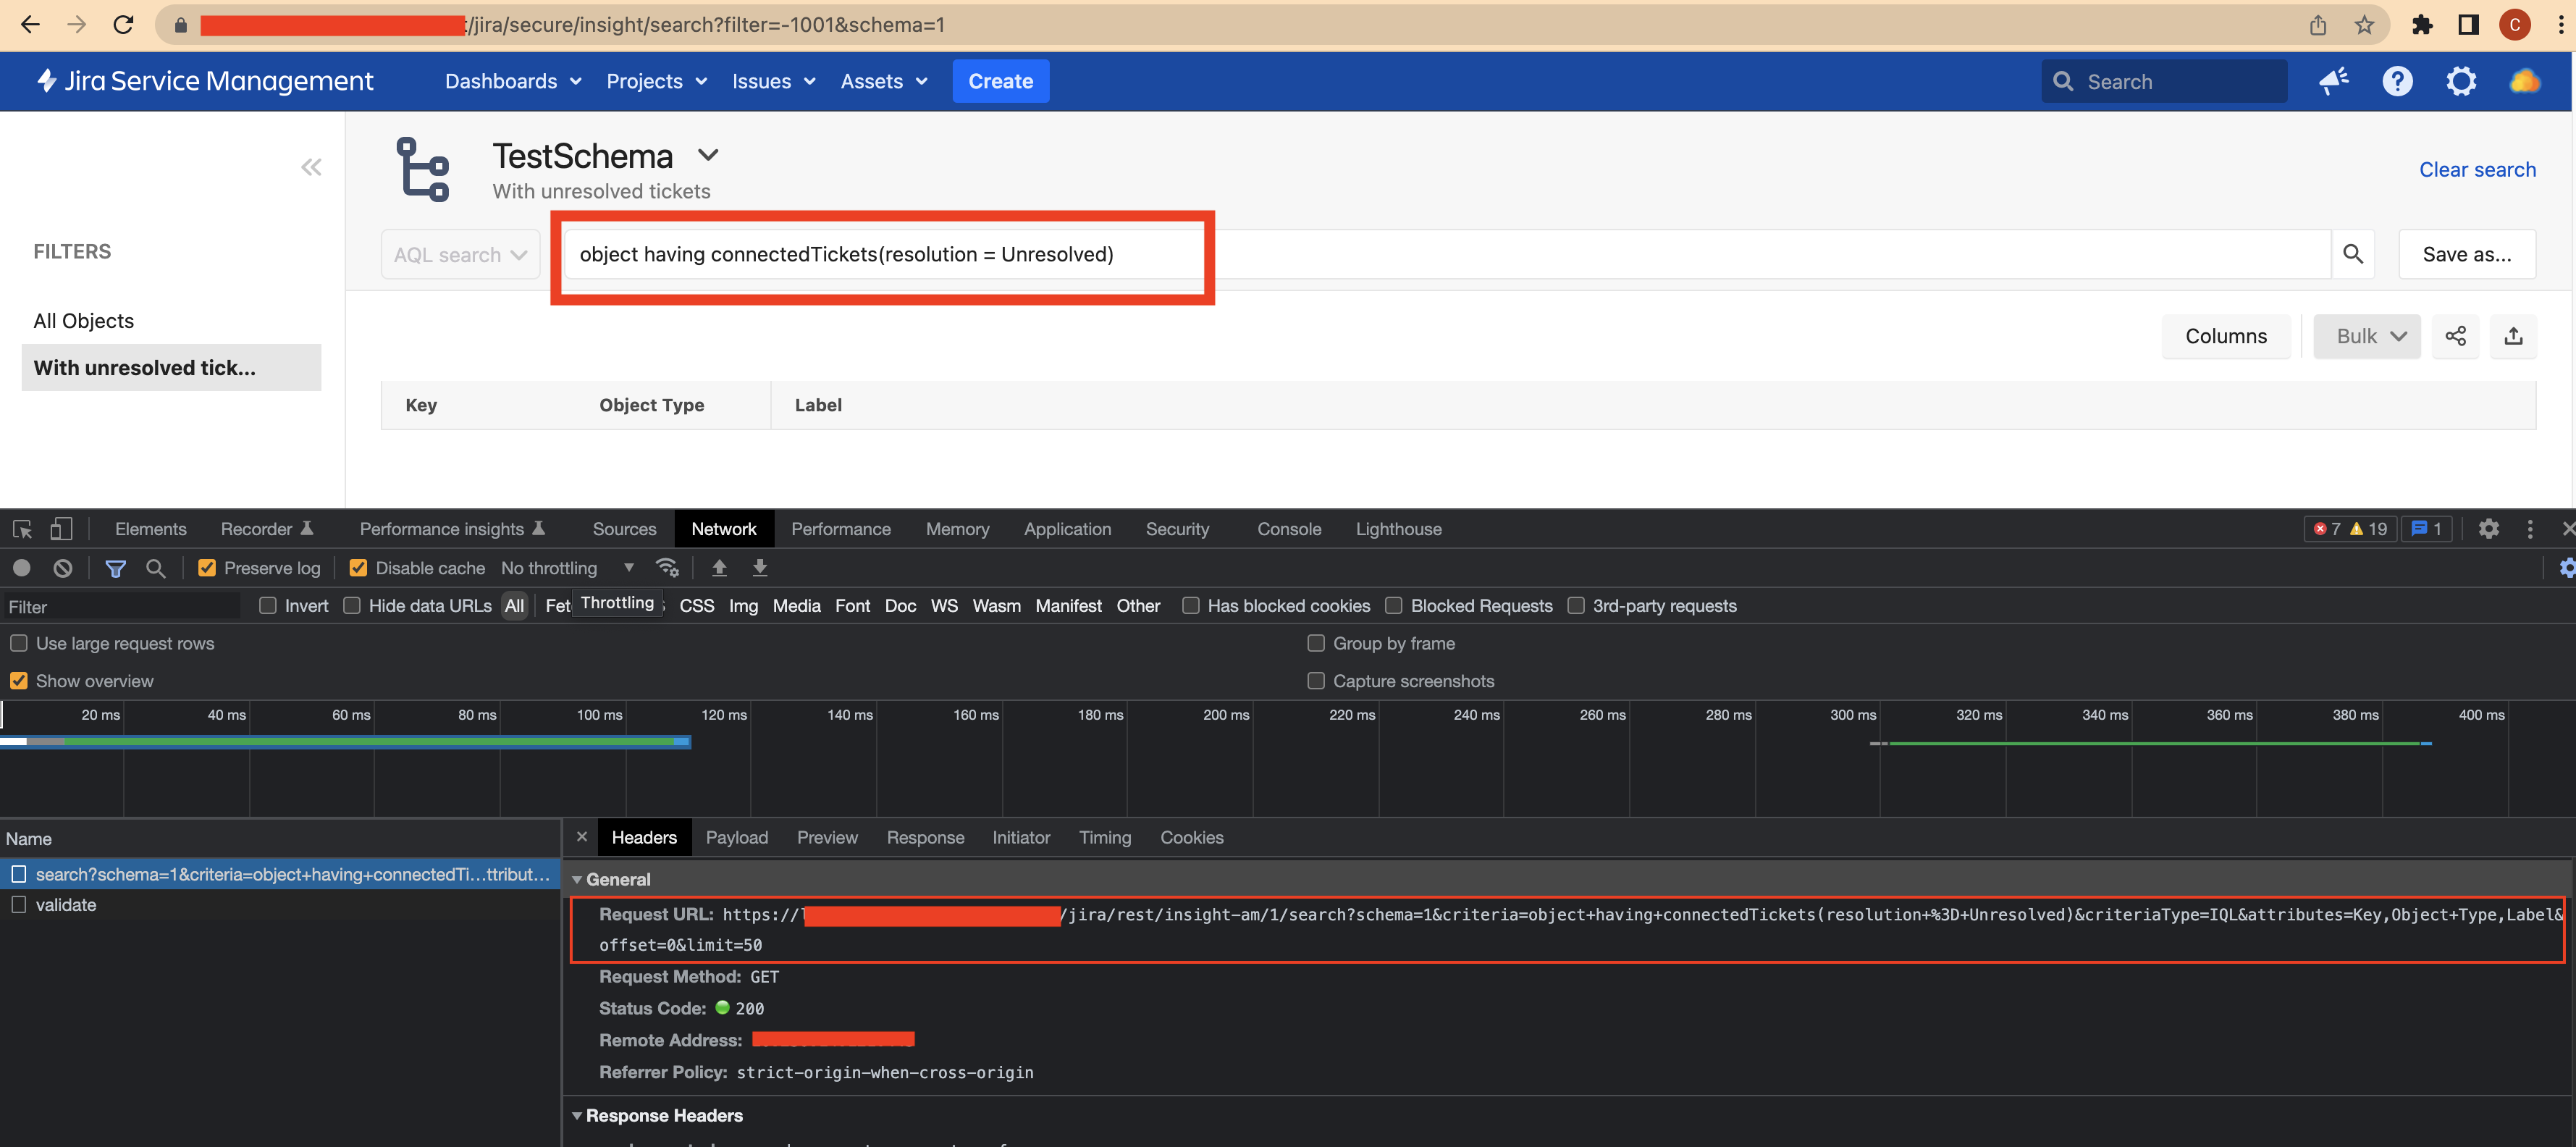Toggle the DevTools device toolbar icon
Screen dimensions: 2576x1147
(61, 529)
